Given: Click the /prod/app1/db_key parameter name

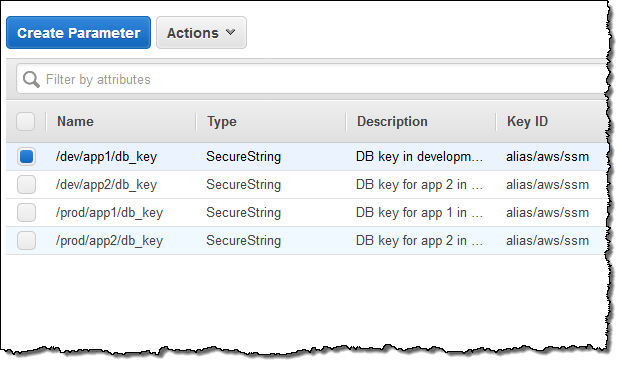Looking at the screenshot, I should [x=109, y=213].
